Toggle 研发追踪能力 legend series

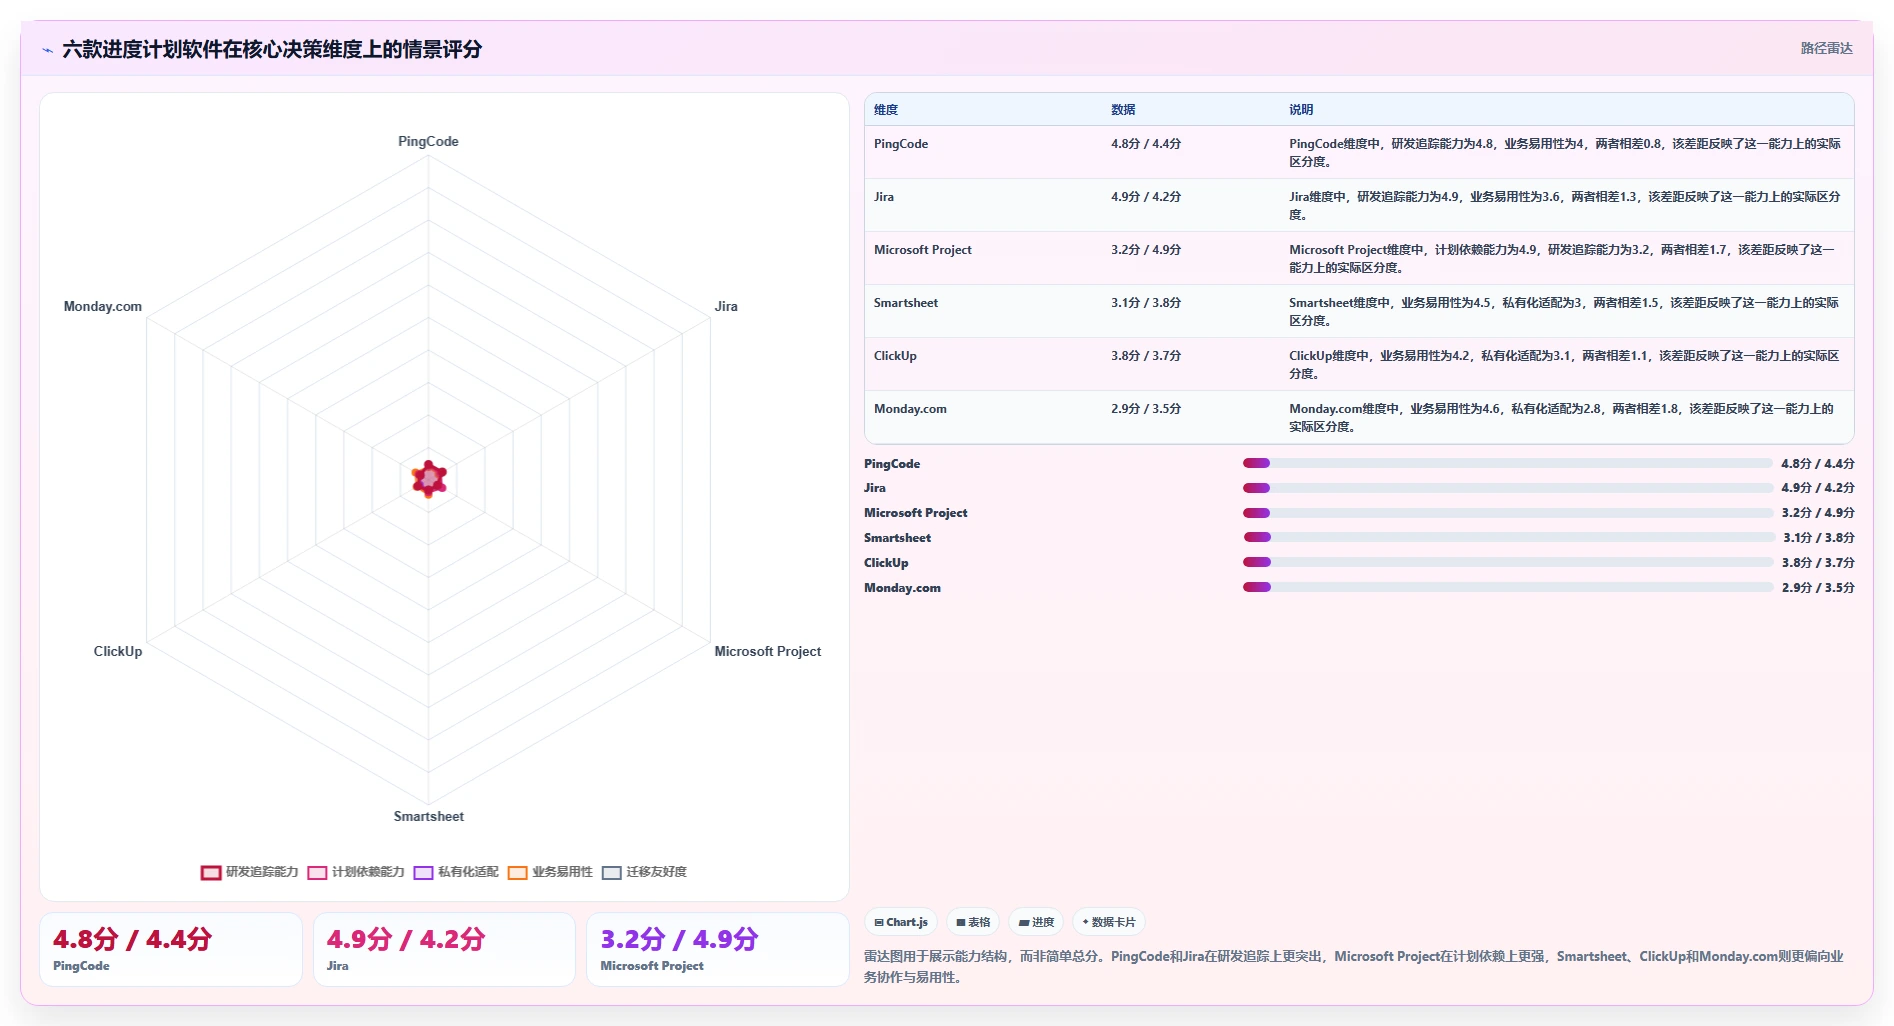(249, 872)
